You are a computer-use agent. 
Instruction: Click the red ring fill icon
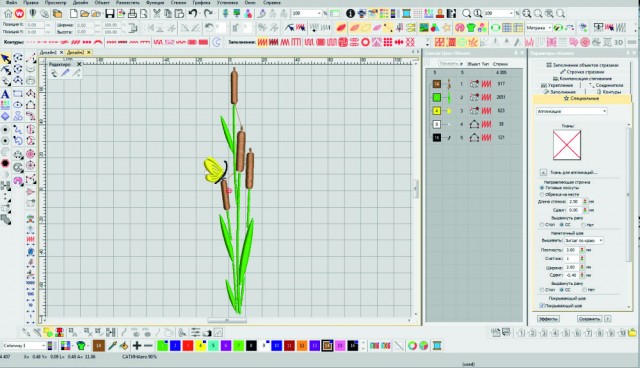coord(365,42)
